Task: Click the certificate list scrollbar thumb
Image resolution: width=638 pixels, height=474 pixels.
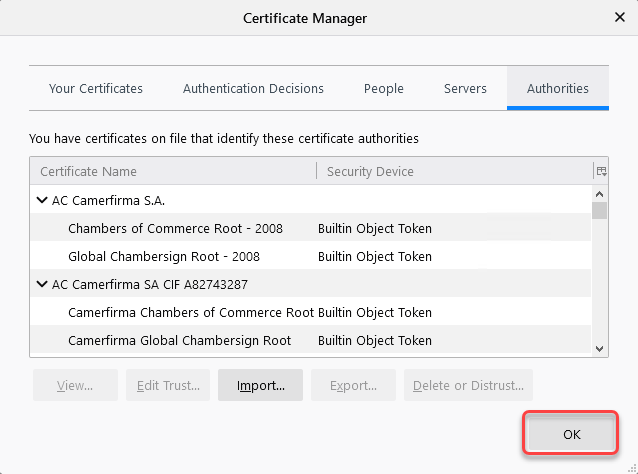Action: click(x=600, y=210)
